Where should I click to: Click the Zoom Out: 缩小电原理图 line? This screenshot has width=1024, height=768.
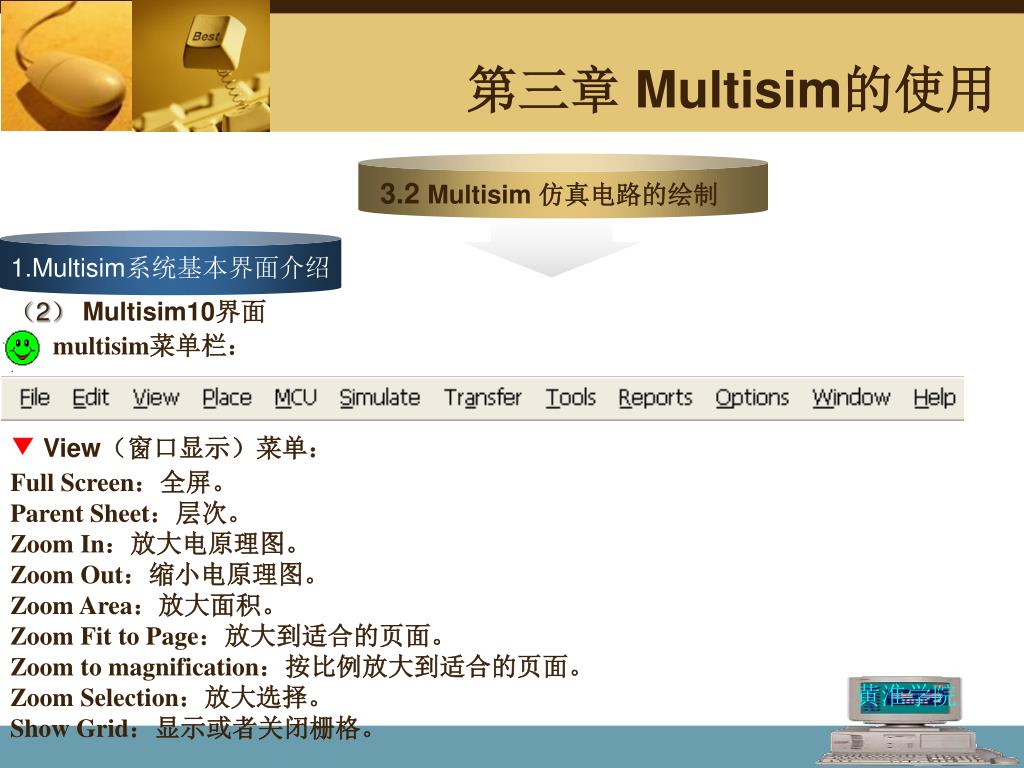click(165, 575)
